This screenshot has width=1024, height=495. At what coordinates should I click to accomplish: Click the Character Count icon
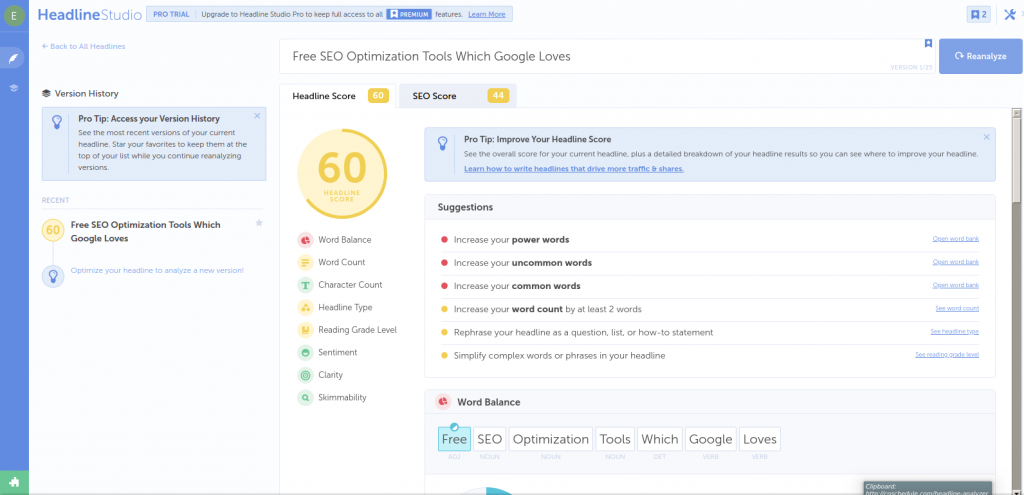305,285
